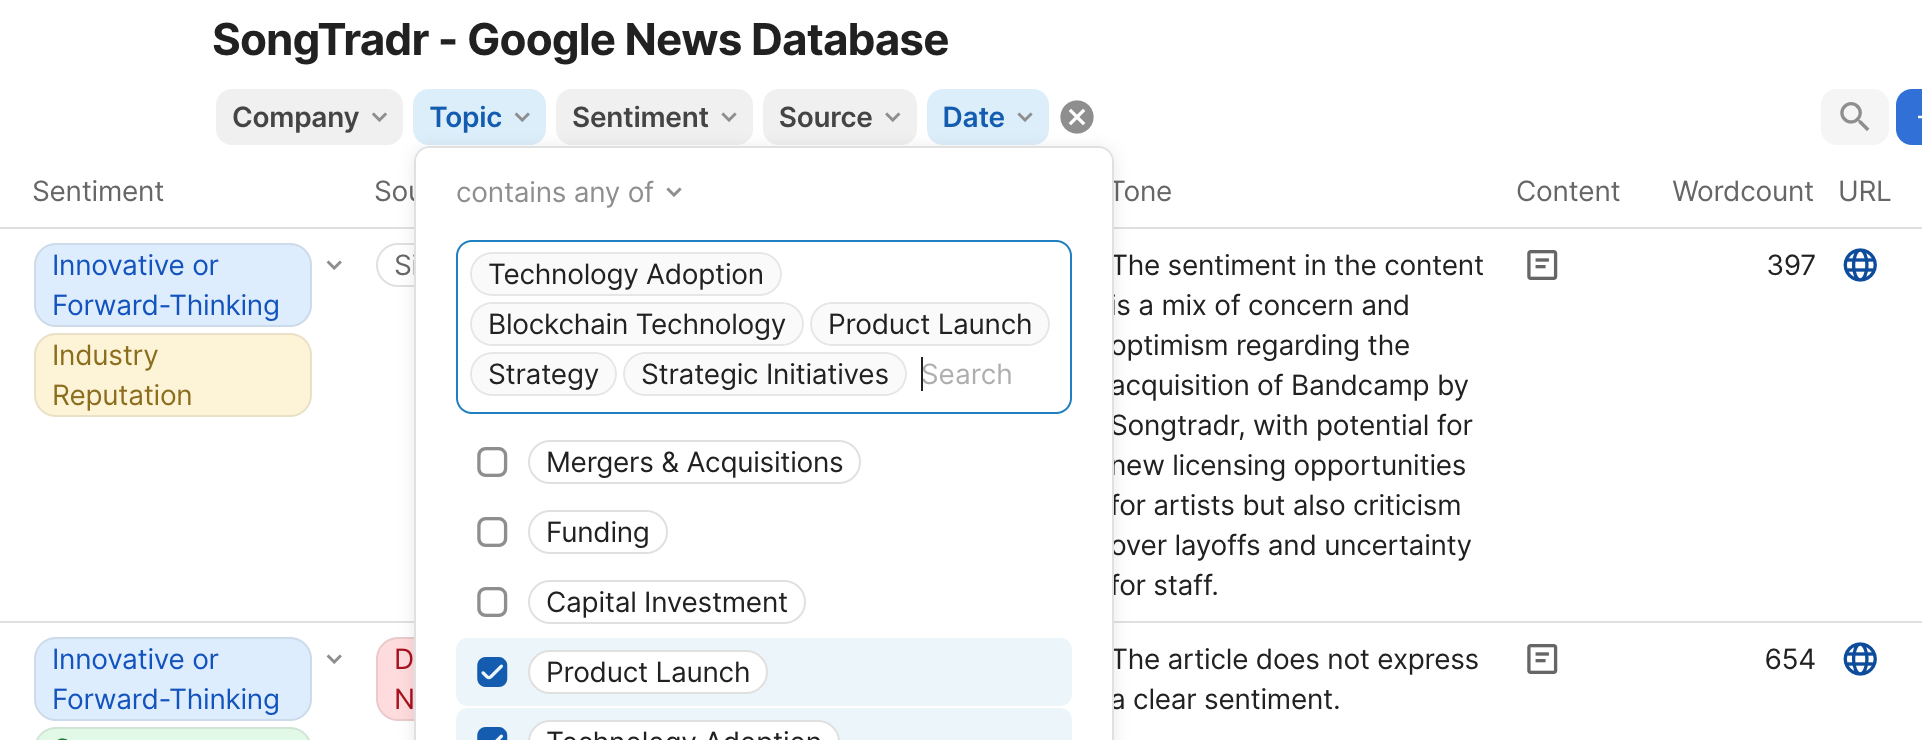The image size is (1922, 740).
Task: Check the Mergers & Acquisitions checkbox
Action: 492,462
